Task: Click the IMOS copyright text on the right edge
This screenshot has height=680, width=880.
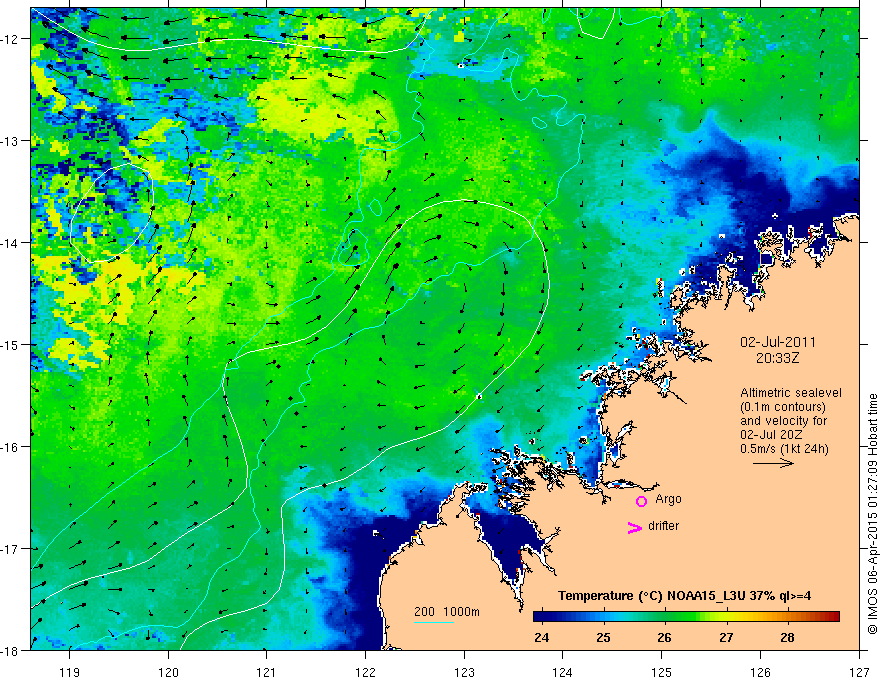Action: (x=873, y=513)
